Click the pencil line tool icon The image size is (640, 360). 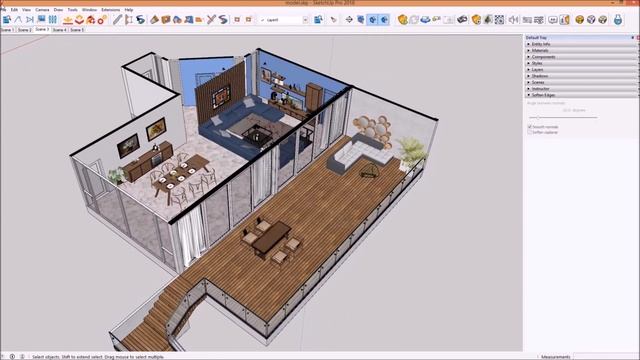click(118, 19)
